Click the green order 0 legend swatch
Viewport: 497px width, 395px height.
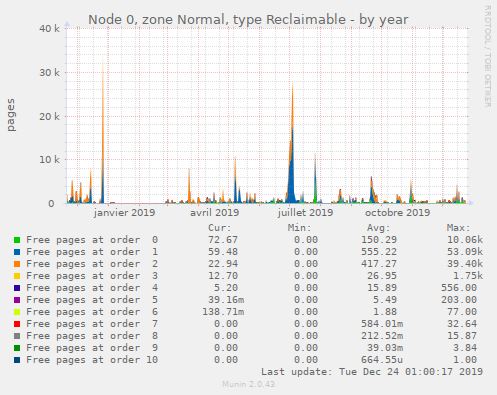tap(17, 240)
